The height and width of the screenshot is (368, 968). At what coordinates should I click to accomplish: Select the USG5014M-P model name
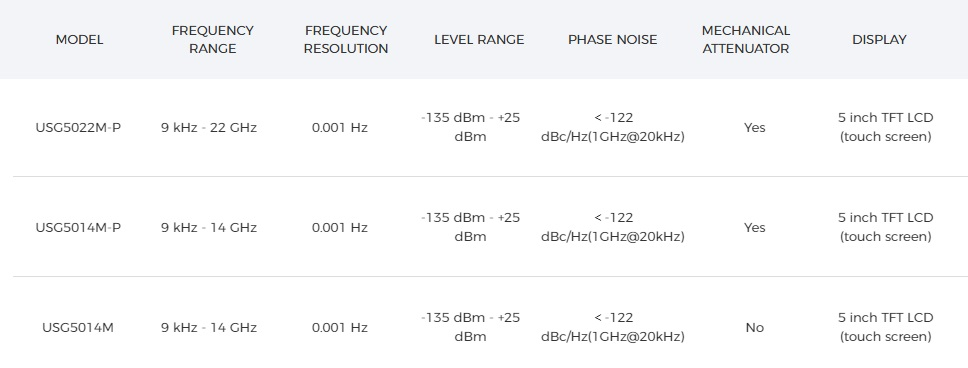78,228
